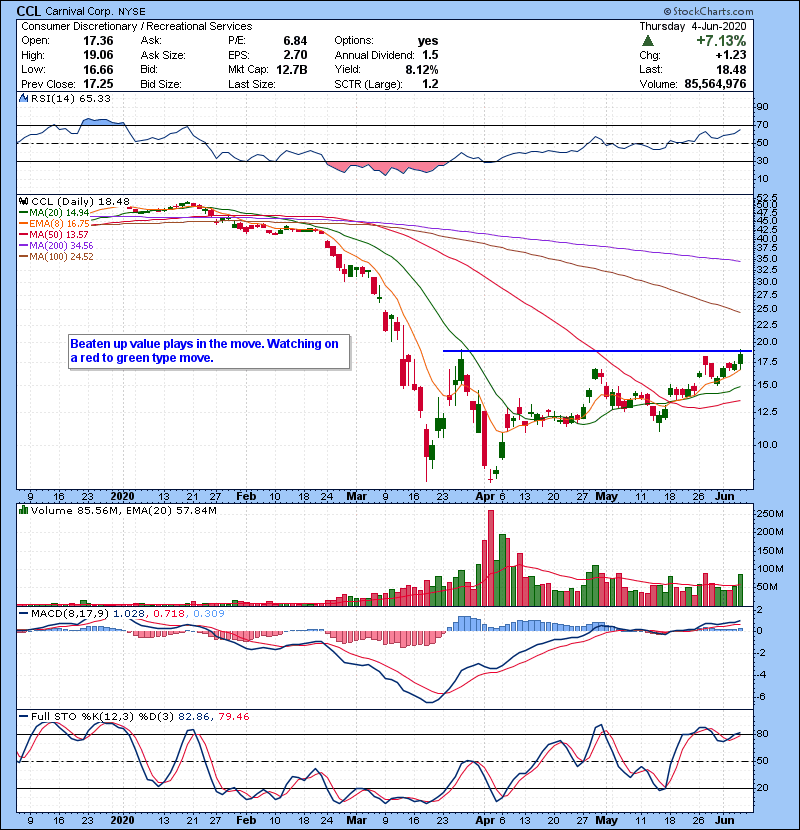This screenshot has height=830, width=800.
Task: Click the orange EMA(8) legend line marker
Action: tap(24, 224)
